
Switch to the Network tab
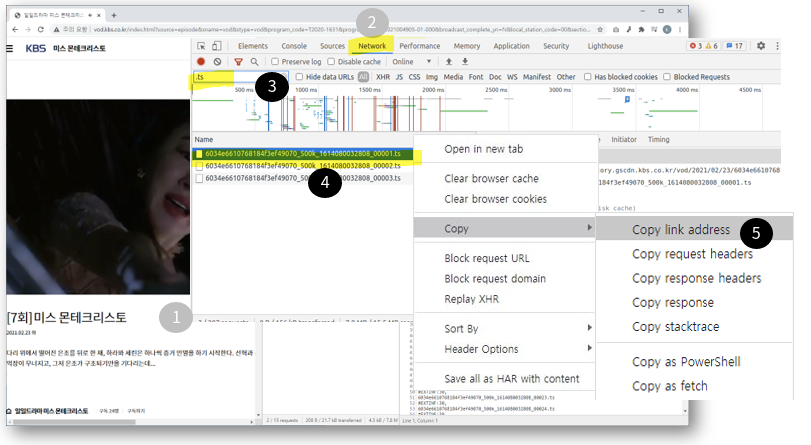click(372, 46)
